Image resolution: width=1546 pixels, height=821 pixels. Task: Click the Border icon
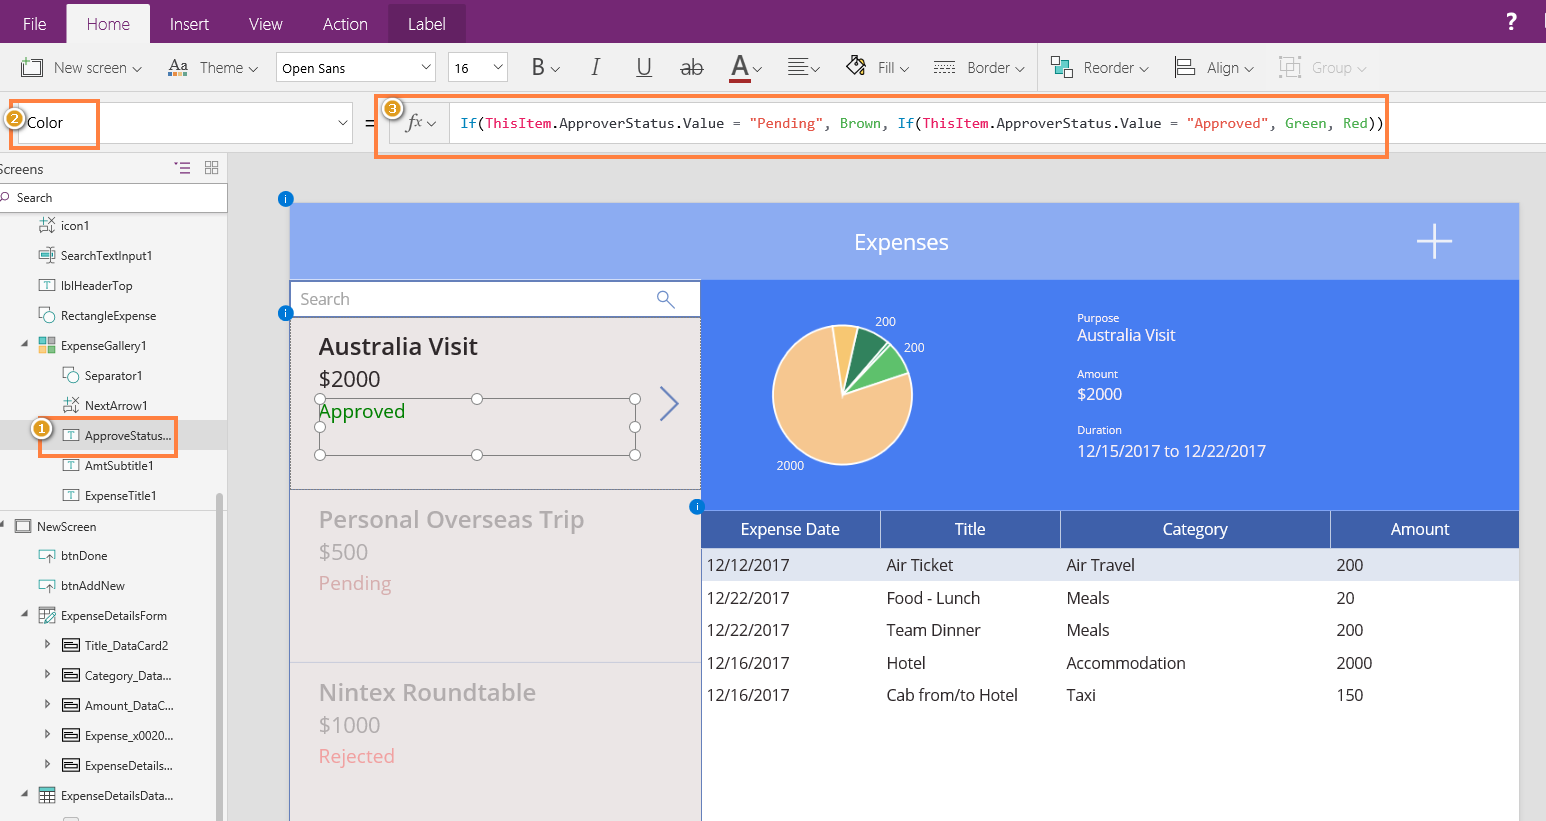944,67
